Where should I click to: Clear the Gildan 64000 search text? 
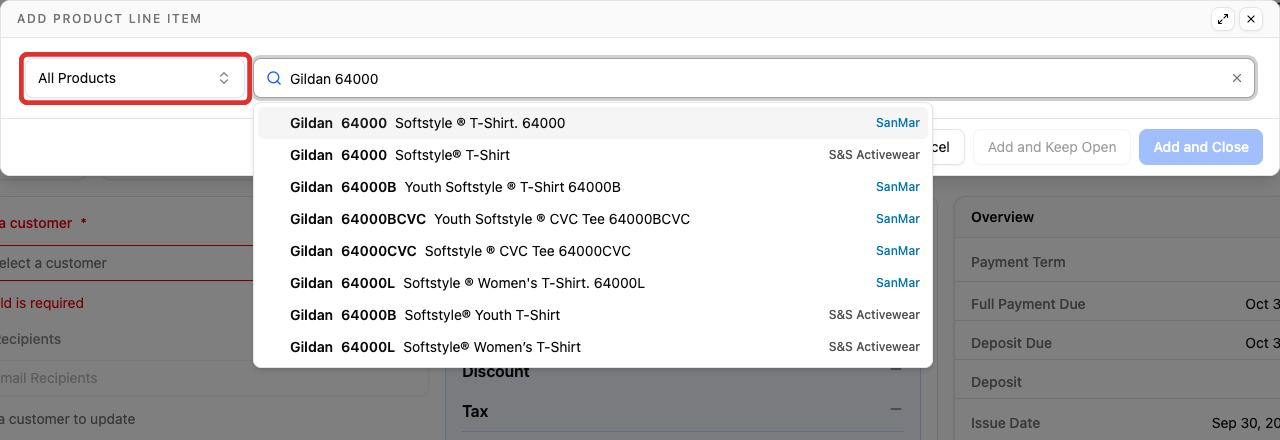click(1237, 78)
